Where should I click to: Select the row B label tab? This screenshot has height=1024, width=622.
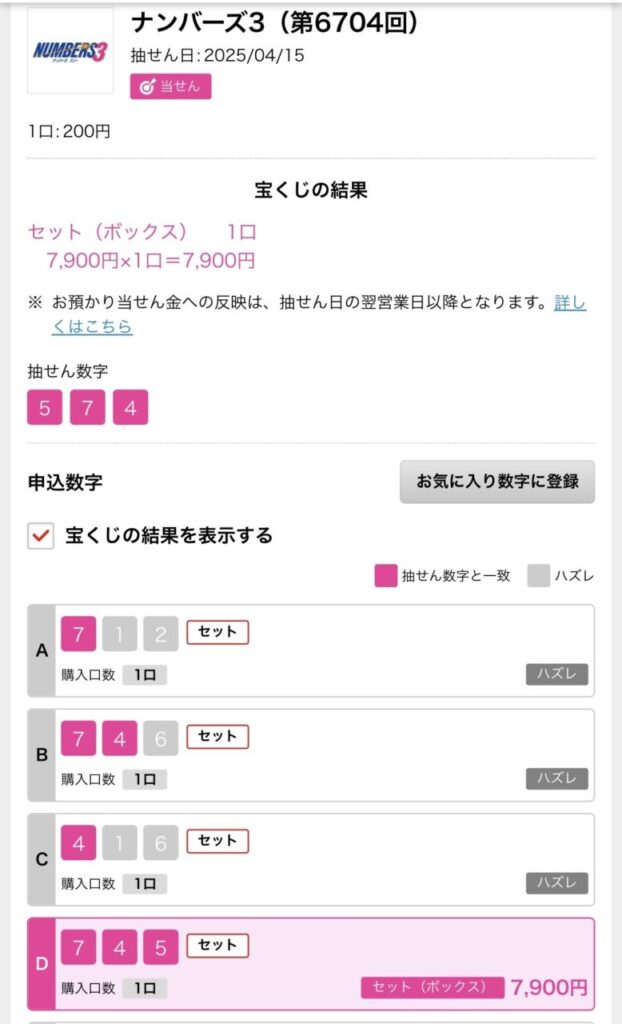pos(42,755)
